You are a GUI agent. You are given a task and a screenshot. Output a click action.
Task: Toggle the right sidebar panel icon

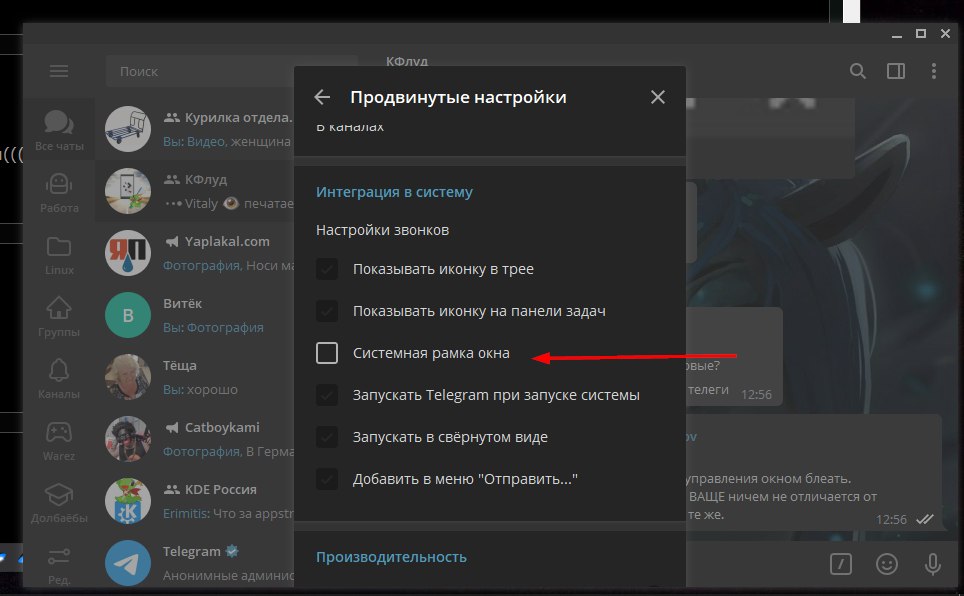(896, 71)
